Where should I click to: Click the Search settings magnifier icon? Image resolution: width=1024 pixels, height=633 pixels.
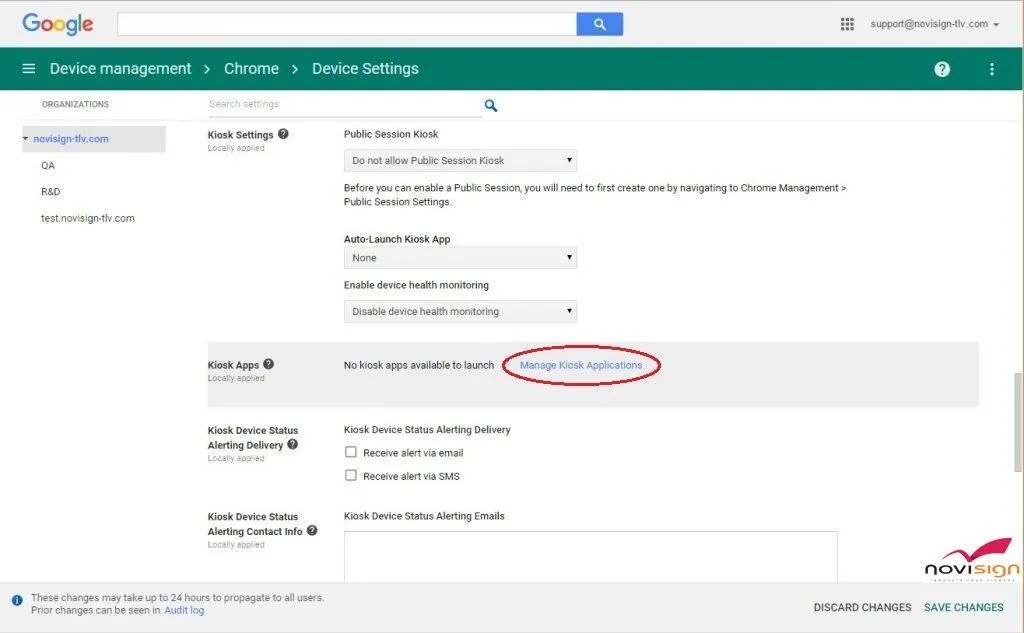[490, 104]
